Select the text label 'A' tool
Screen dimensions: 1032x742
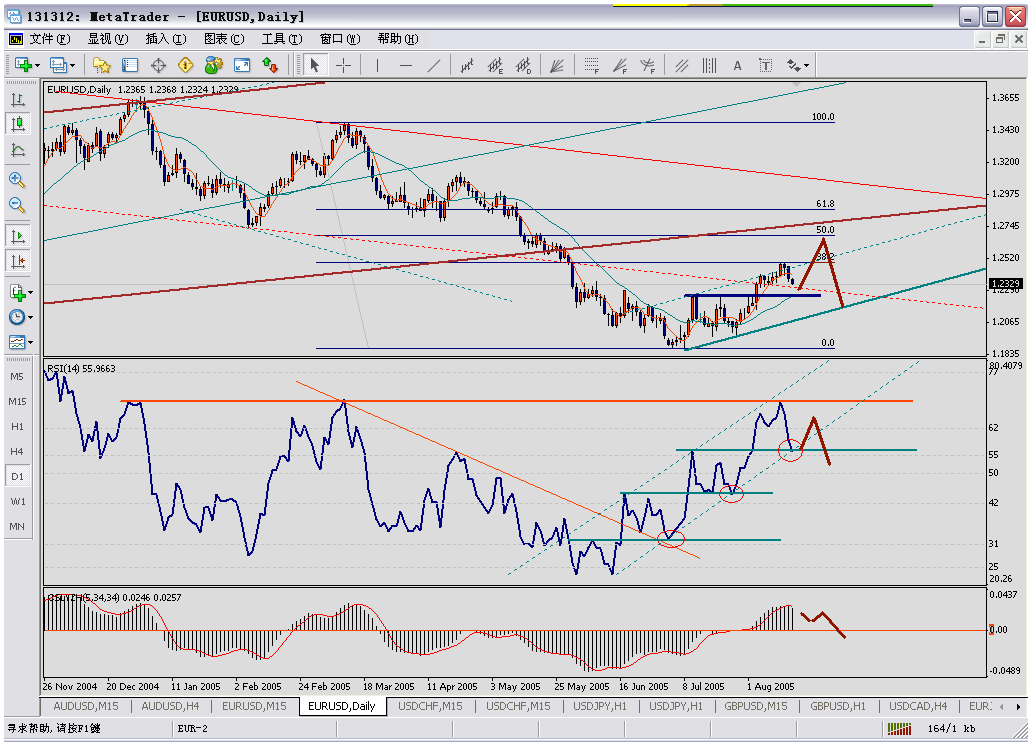(738, 65)
